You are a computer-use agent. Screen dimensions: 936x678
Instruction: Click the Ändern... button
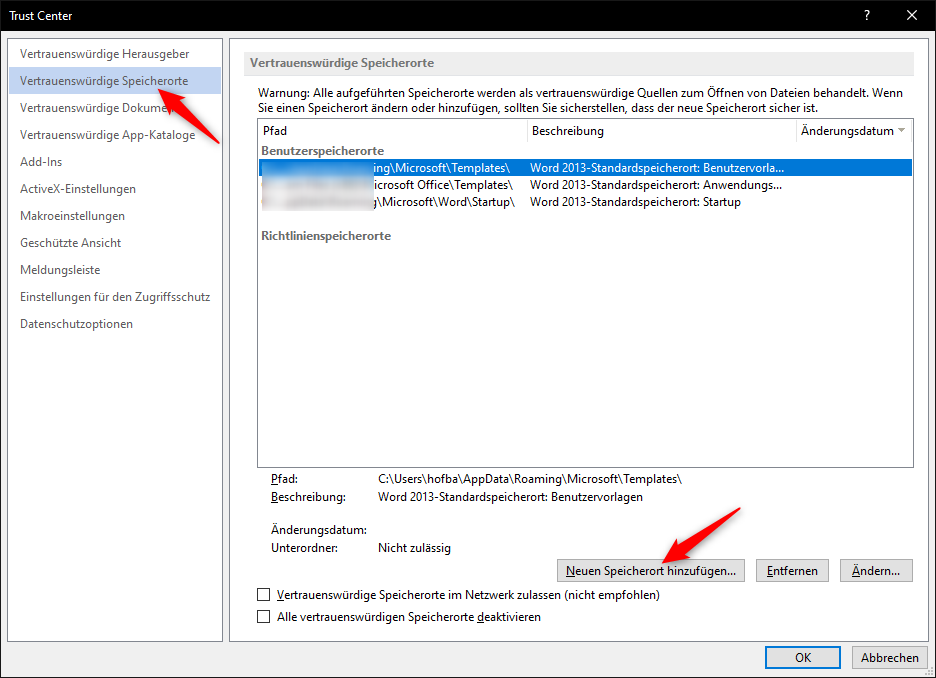point(876,571)
